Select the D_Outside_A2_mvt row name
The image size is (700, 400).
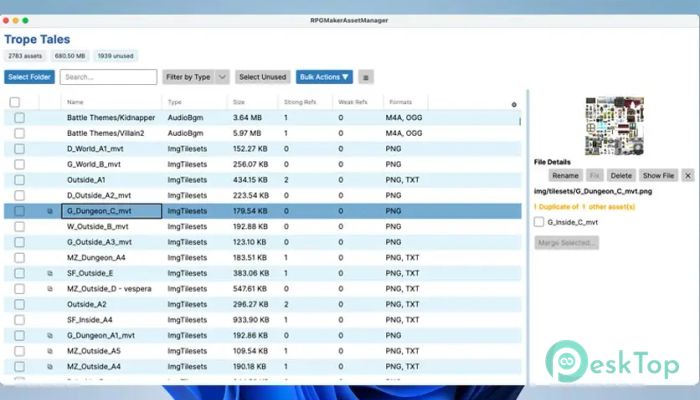[x=99, y=196]
